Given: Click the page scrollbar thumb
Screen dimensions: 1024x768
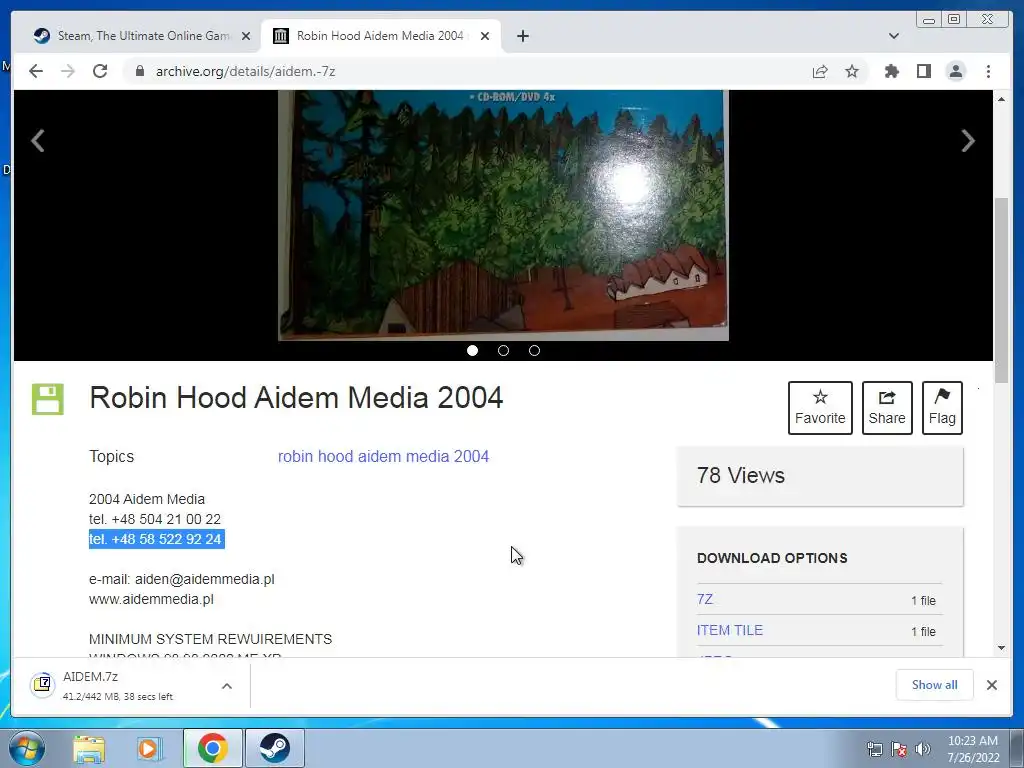Looking at the screenshot, I should [1001, 290].
